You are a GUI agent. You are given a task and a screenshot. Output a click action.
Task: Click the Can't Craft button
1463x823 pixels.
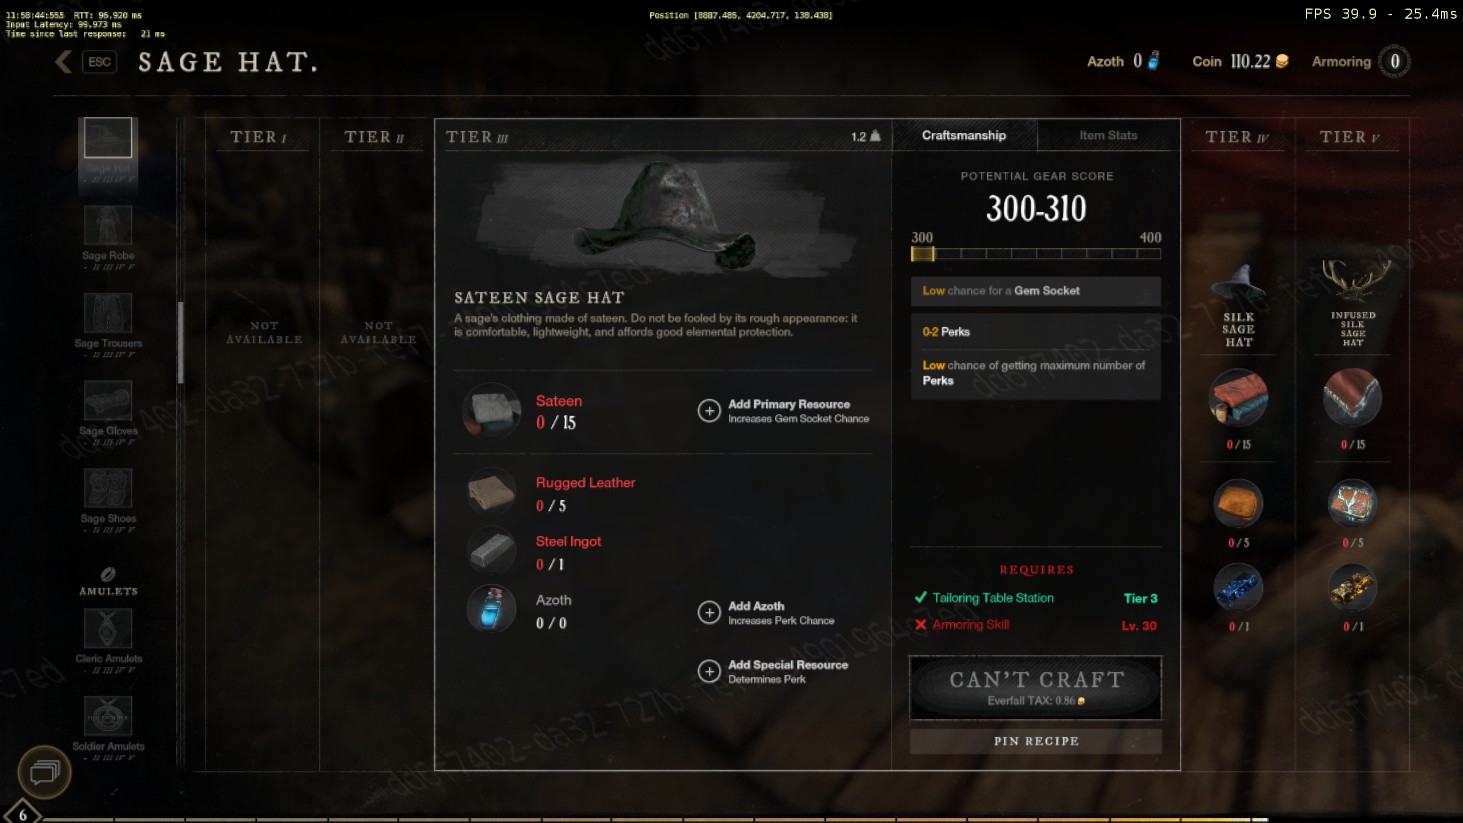(x=1036, y=688)
